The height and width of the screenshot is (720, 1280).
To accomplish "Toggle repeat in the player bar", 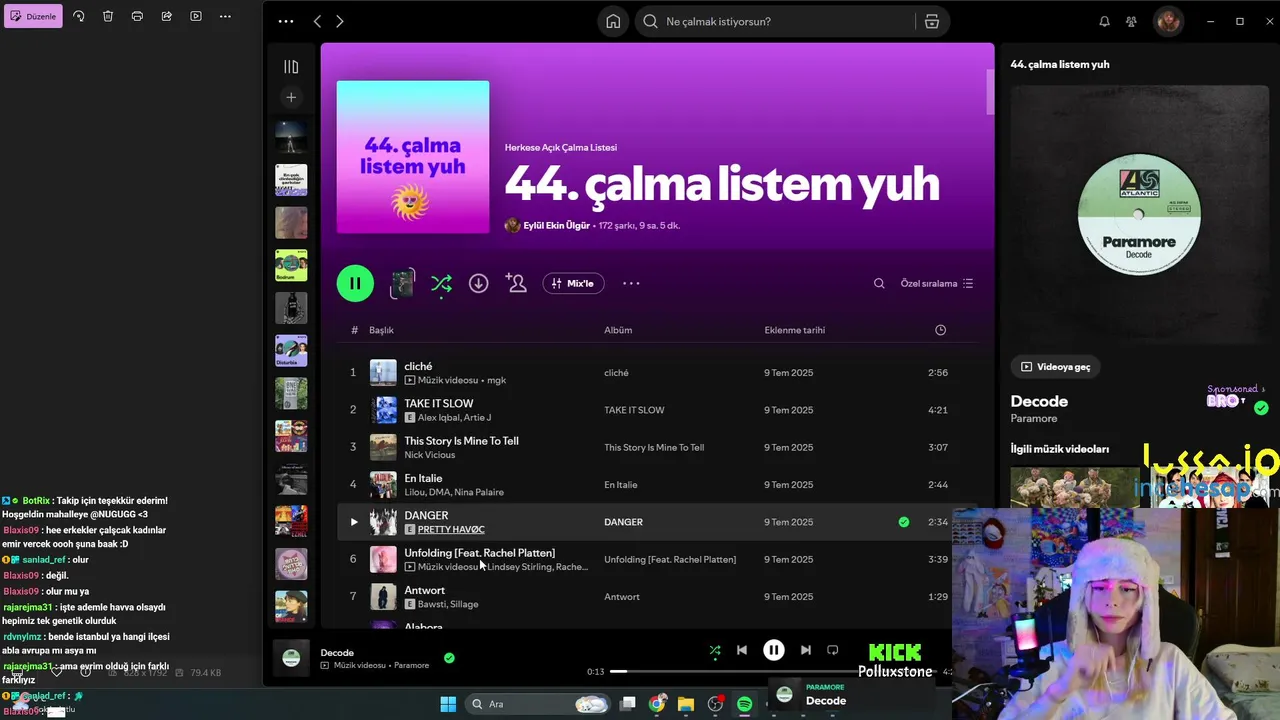I will (833, 650).
